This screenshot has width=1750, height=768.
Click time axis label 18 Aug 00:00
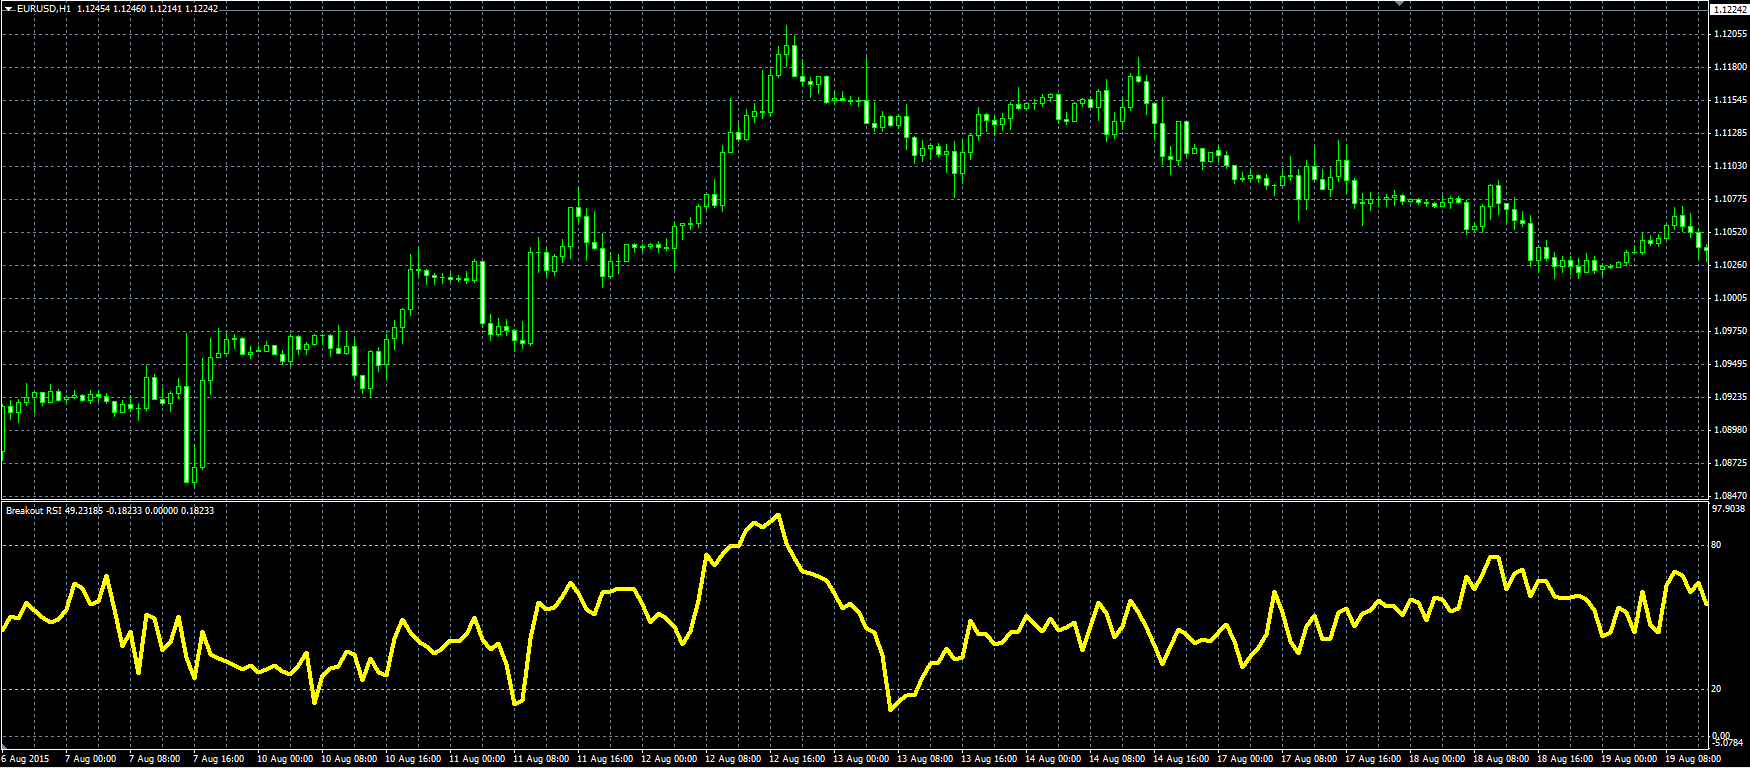tap(1437, 759)
